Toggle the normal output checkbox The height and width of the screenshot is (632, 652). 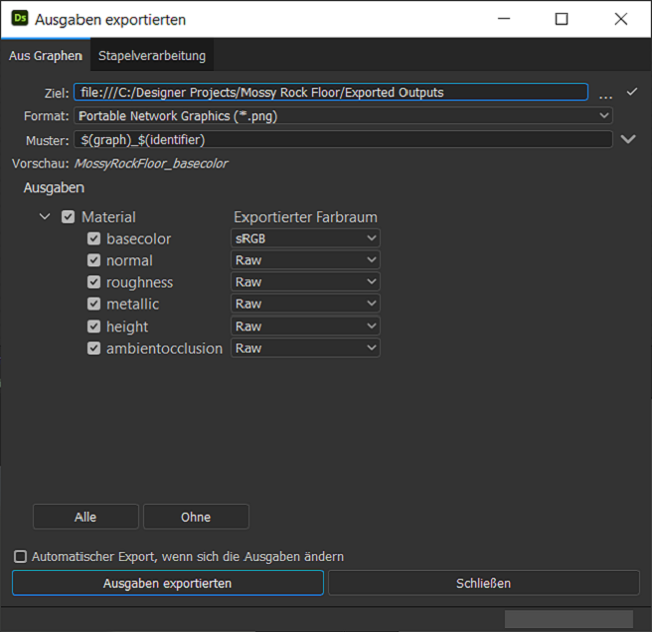[94, 261]
